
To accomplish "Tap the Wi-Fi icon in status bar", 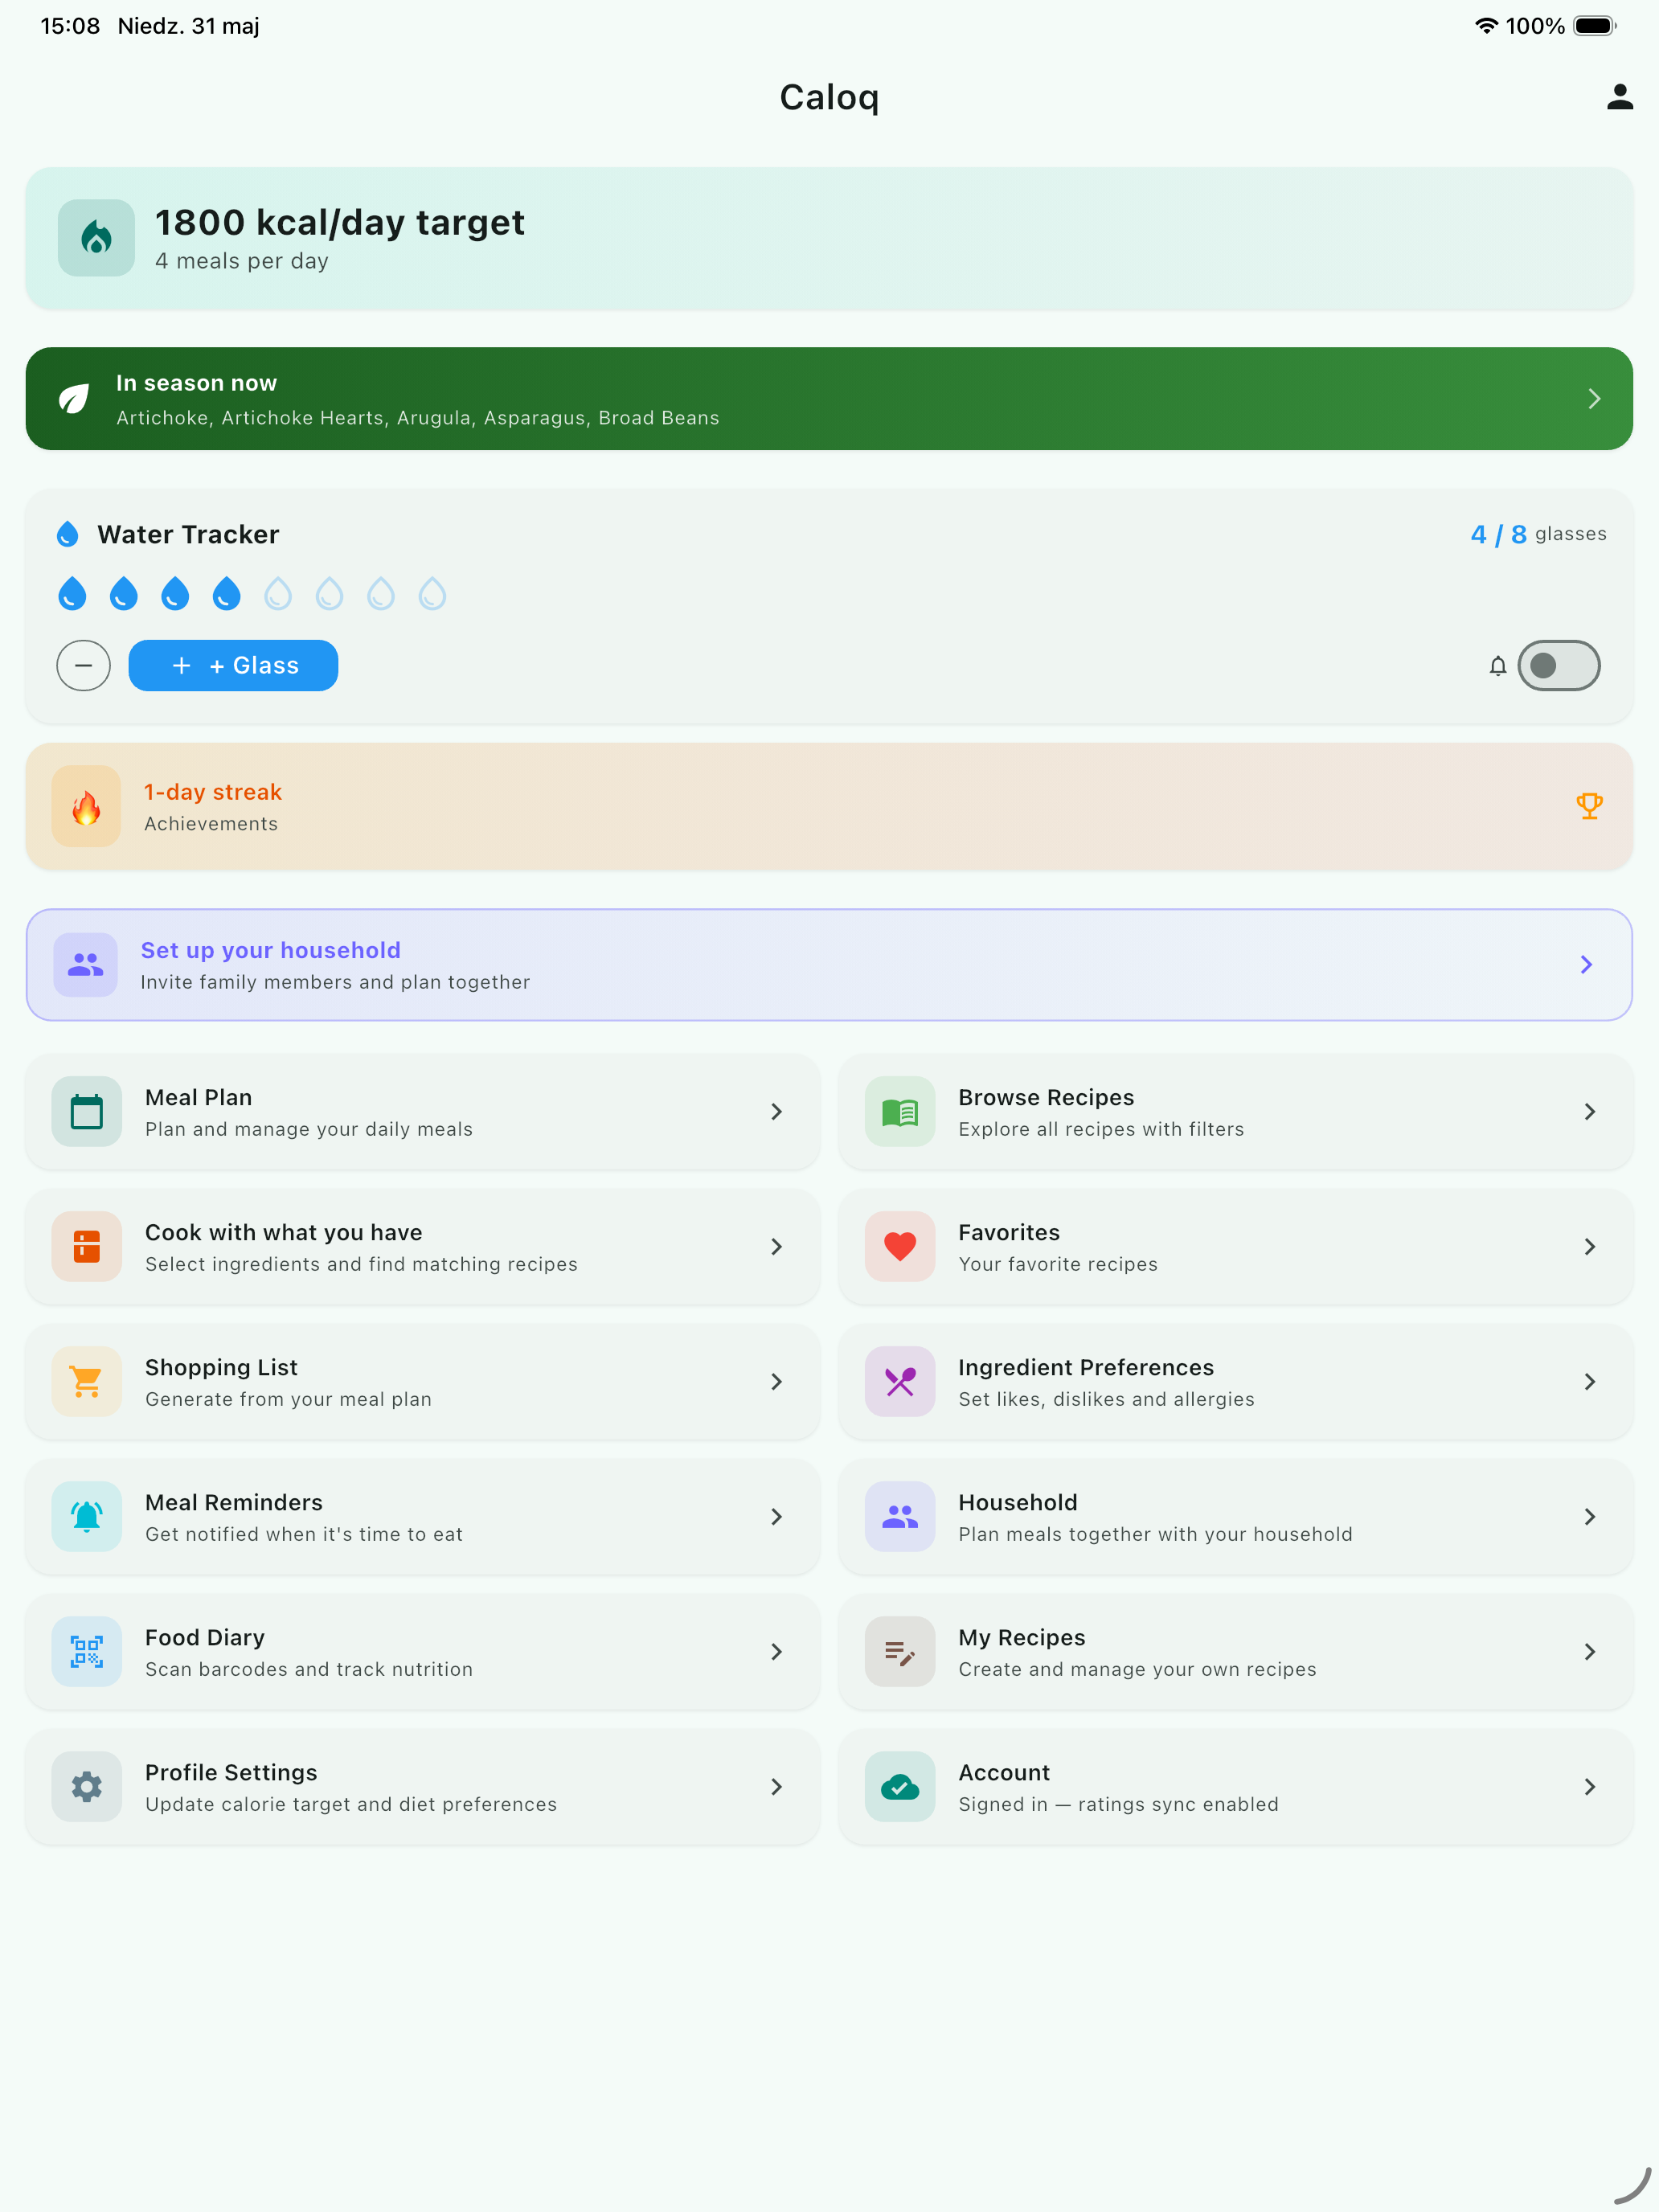I will tap(1486, 26).
